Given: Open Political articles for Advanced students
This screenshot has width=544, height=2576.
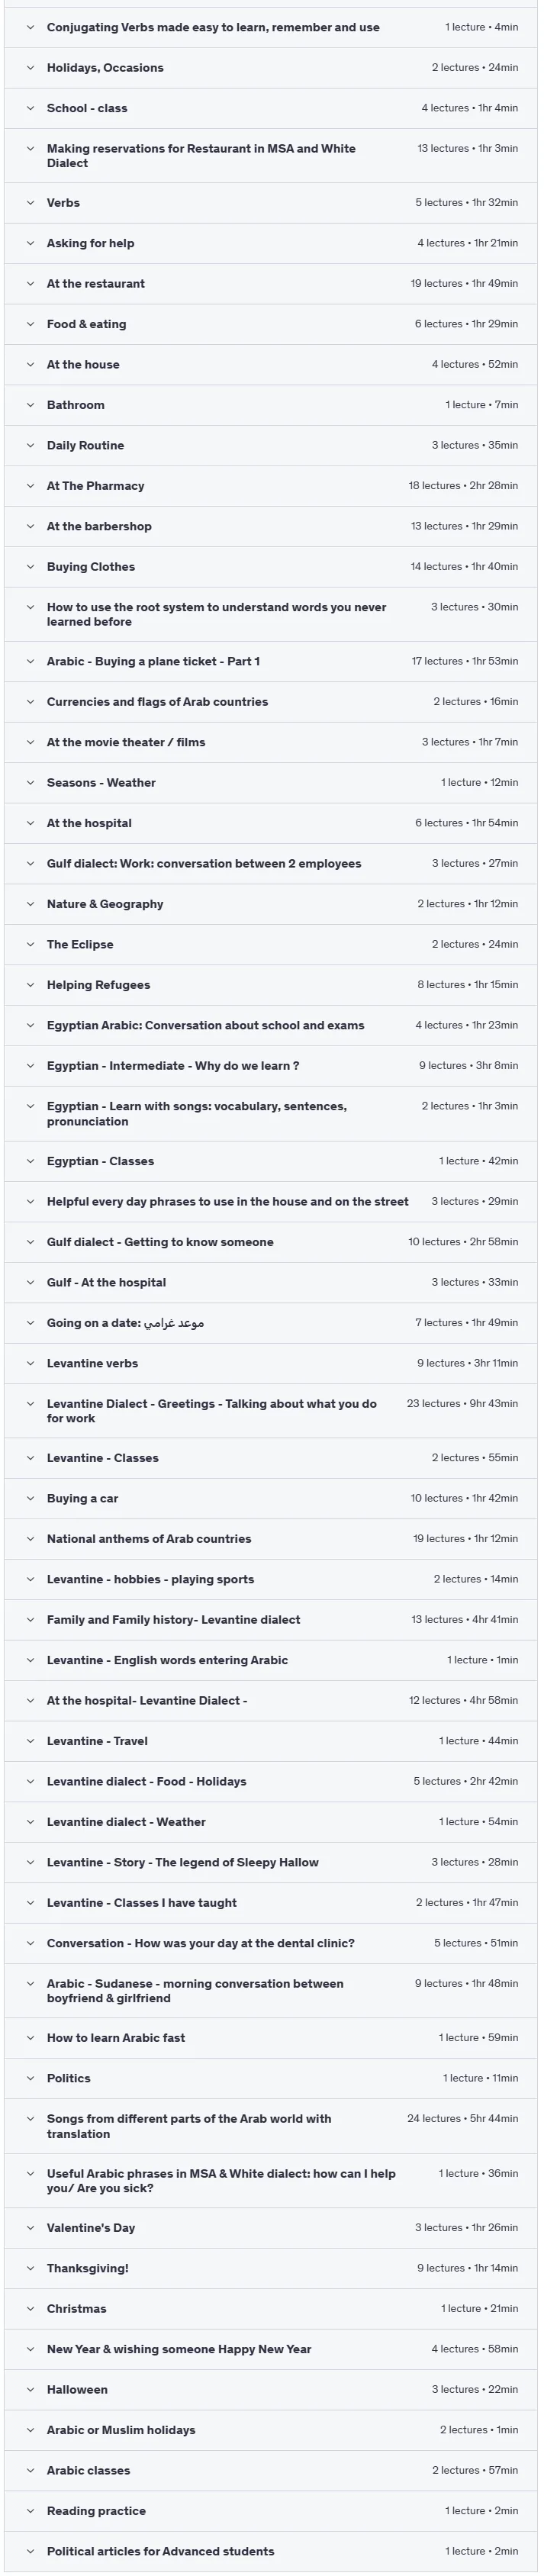Looking at the screenshot, I should point(271,2551).
